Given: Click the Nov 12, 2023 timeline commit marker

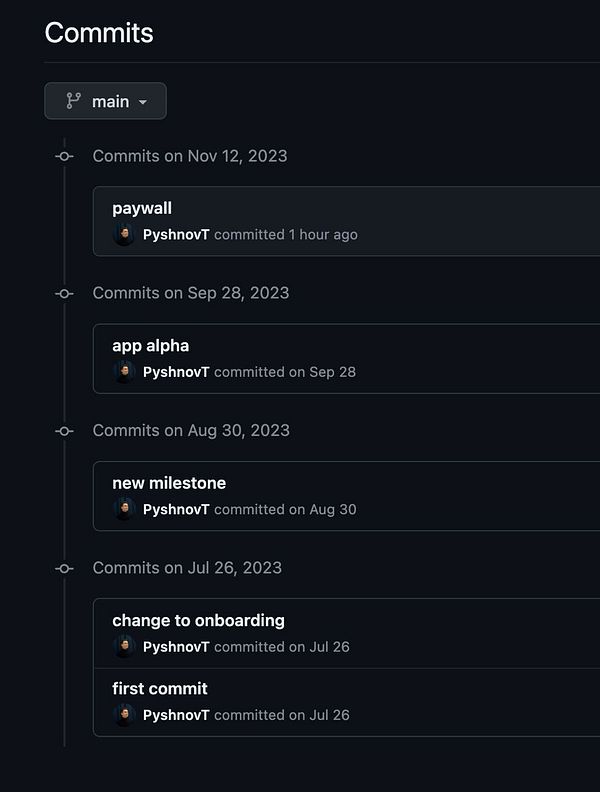Looking at the screenshot, I should pos(65,156).
